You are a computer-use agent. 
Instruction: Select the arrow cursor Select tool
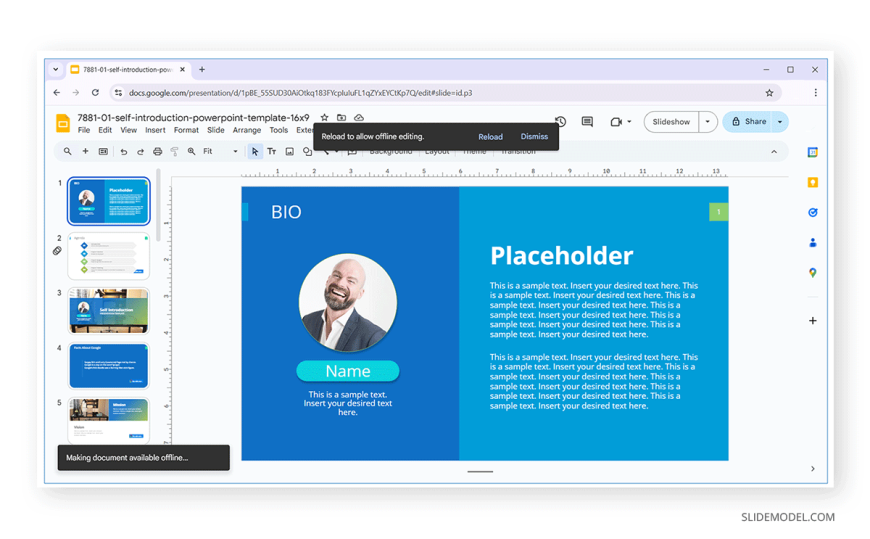tap(255, 152)
